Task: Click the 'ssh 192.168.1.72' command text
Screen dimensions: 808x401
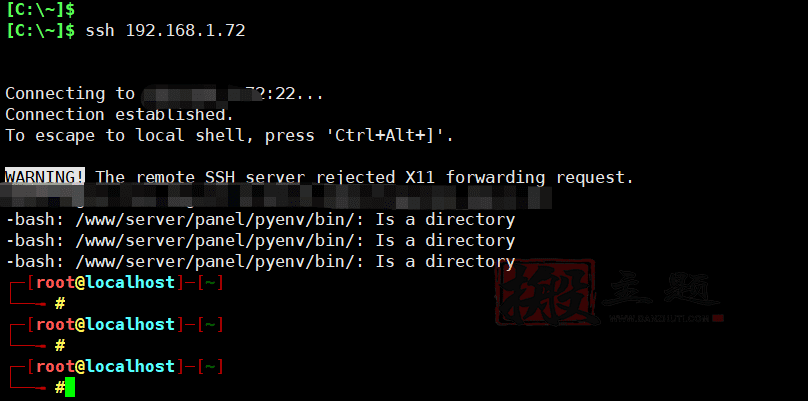Action: pyautogui.click(x=165, y=30)
